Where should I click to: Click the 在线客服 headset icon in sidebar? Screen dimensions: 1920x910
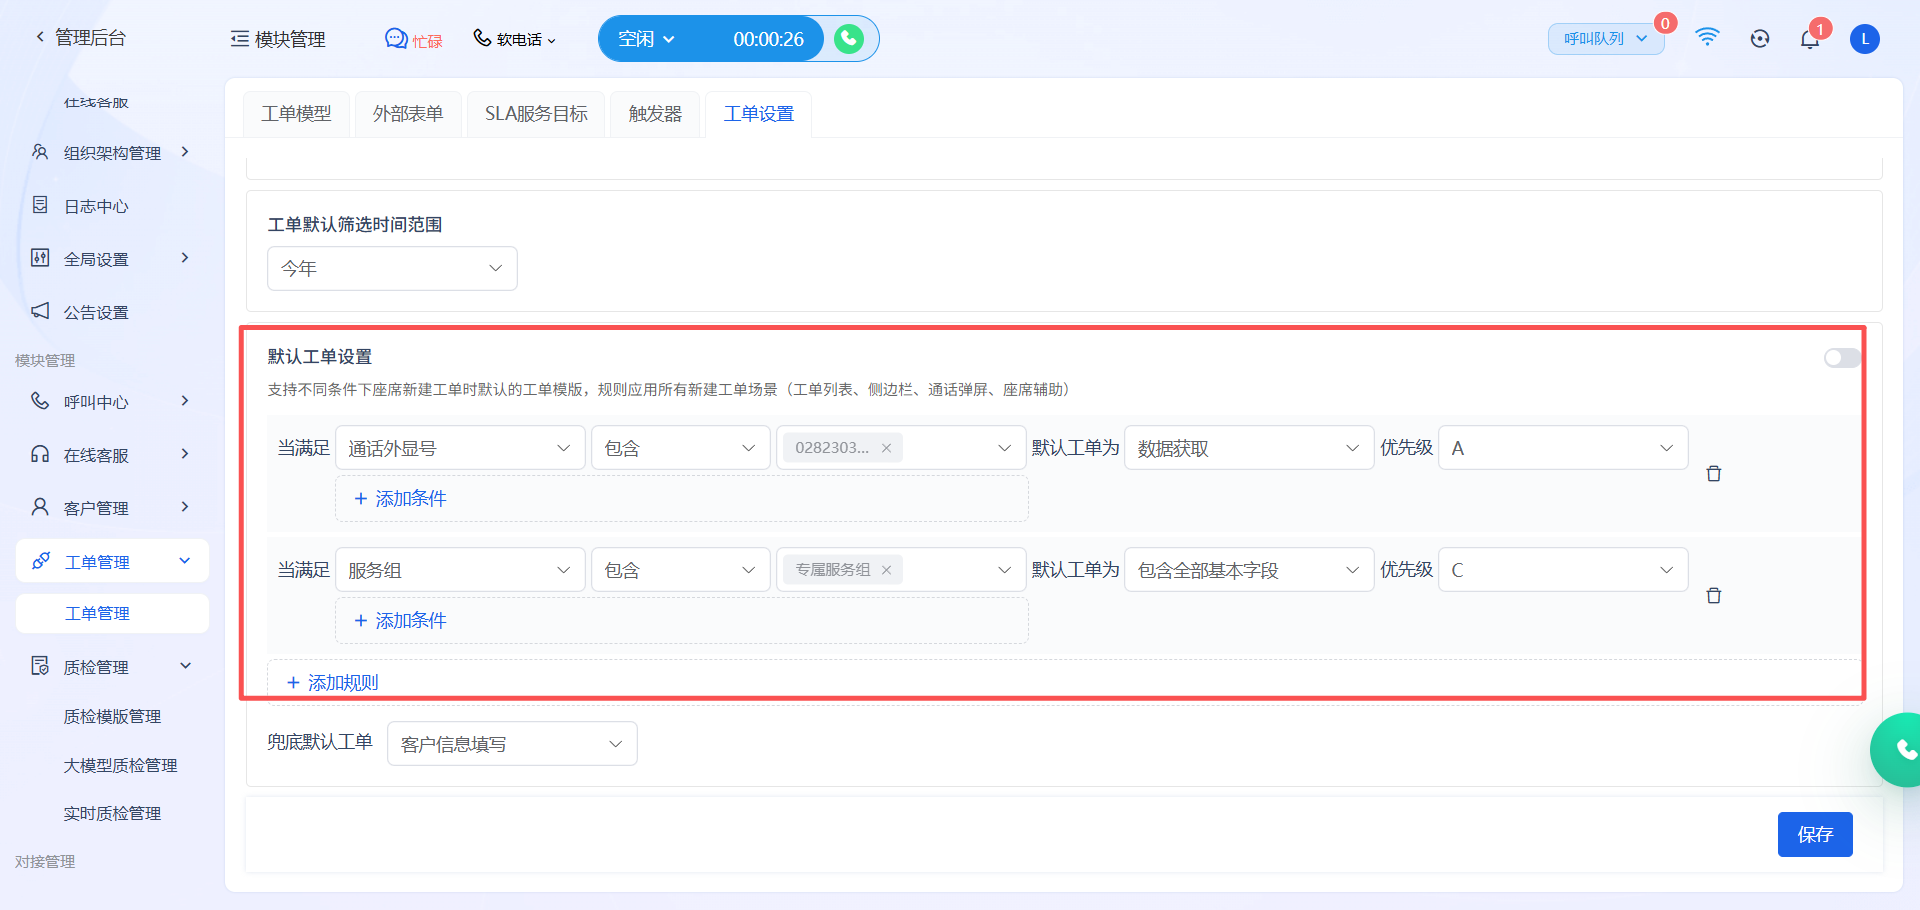tap(40, 454)
